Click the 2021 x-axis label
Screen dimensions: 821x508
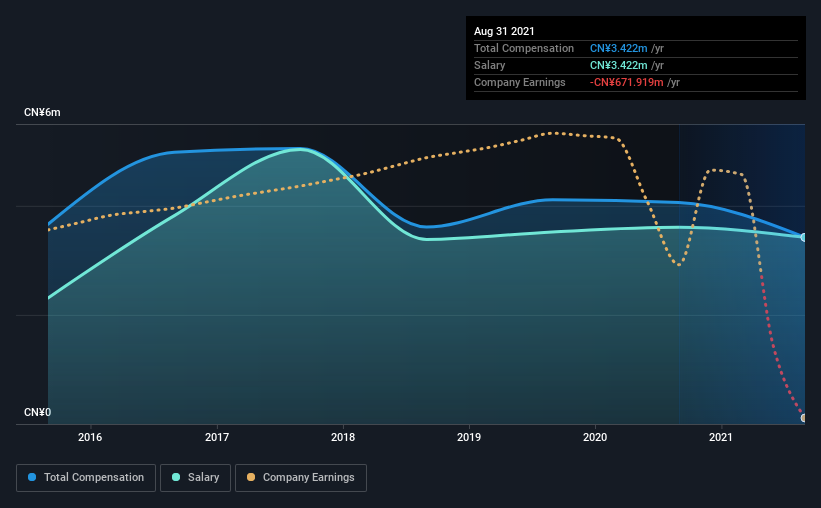tap(721, 437)
